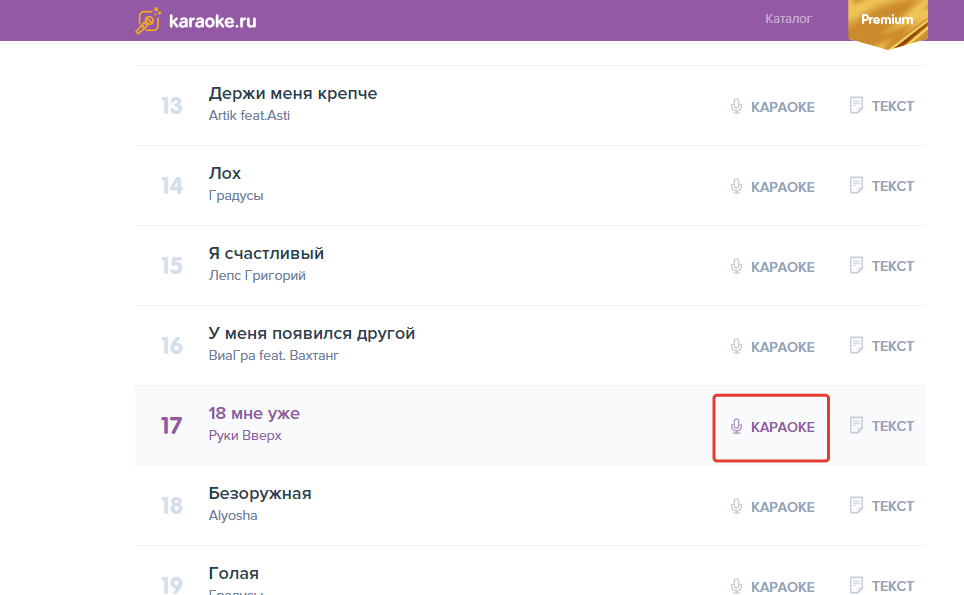This screenshot has width=964, height=595.
Task: Click chart position number 17
Action: 172,425
